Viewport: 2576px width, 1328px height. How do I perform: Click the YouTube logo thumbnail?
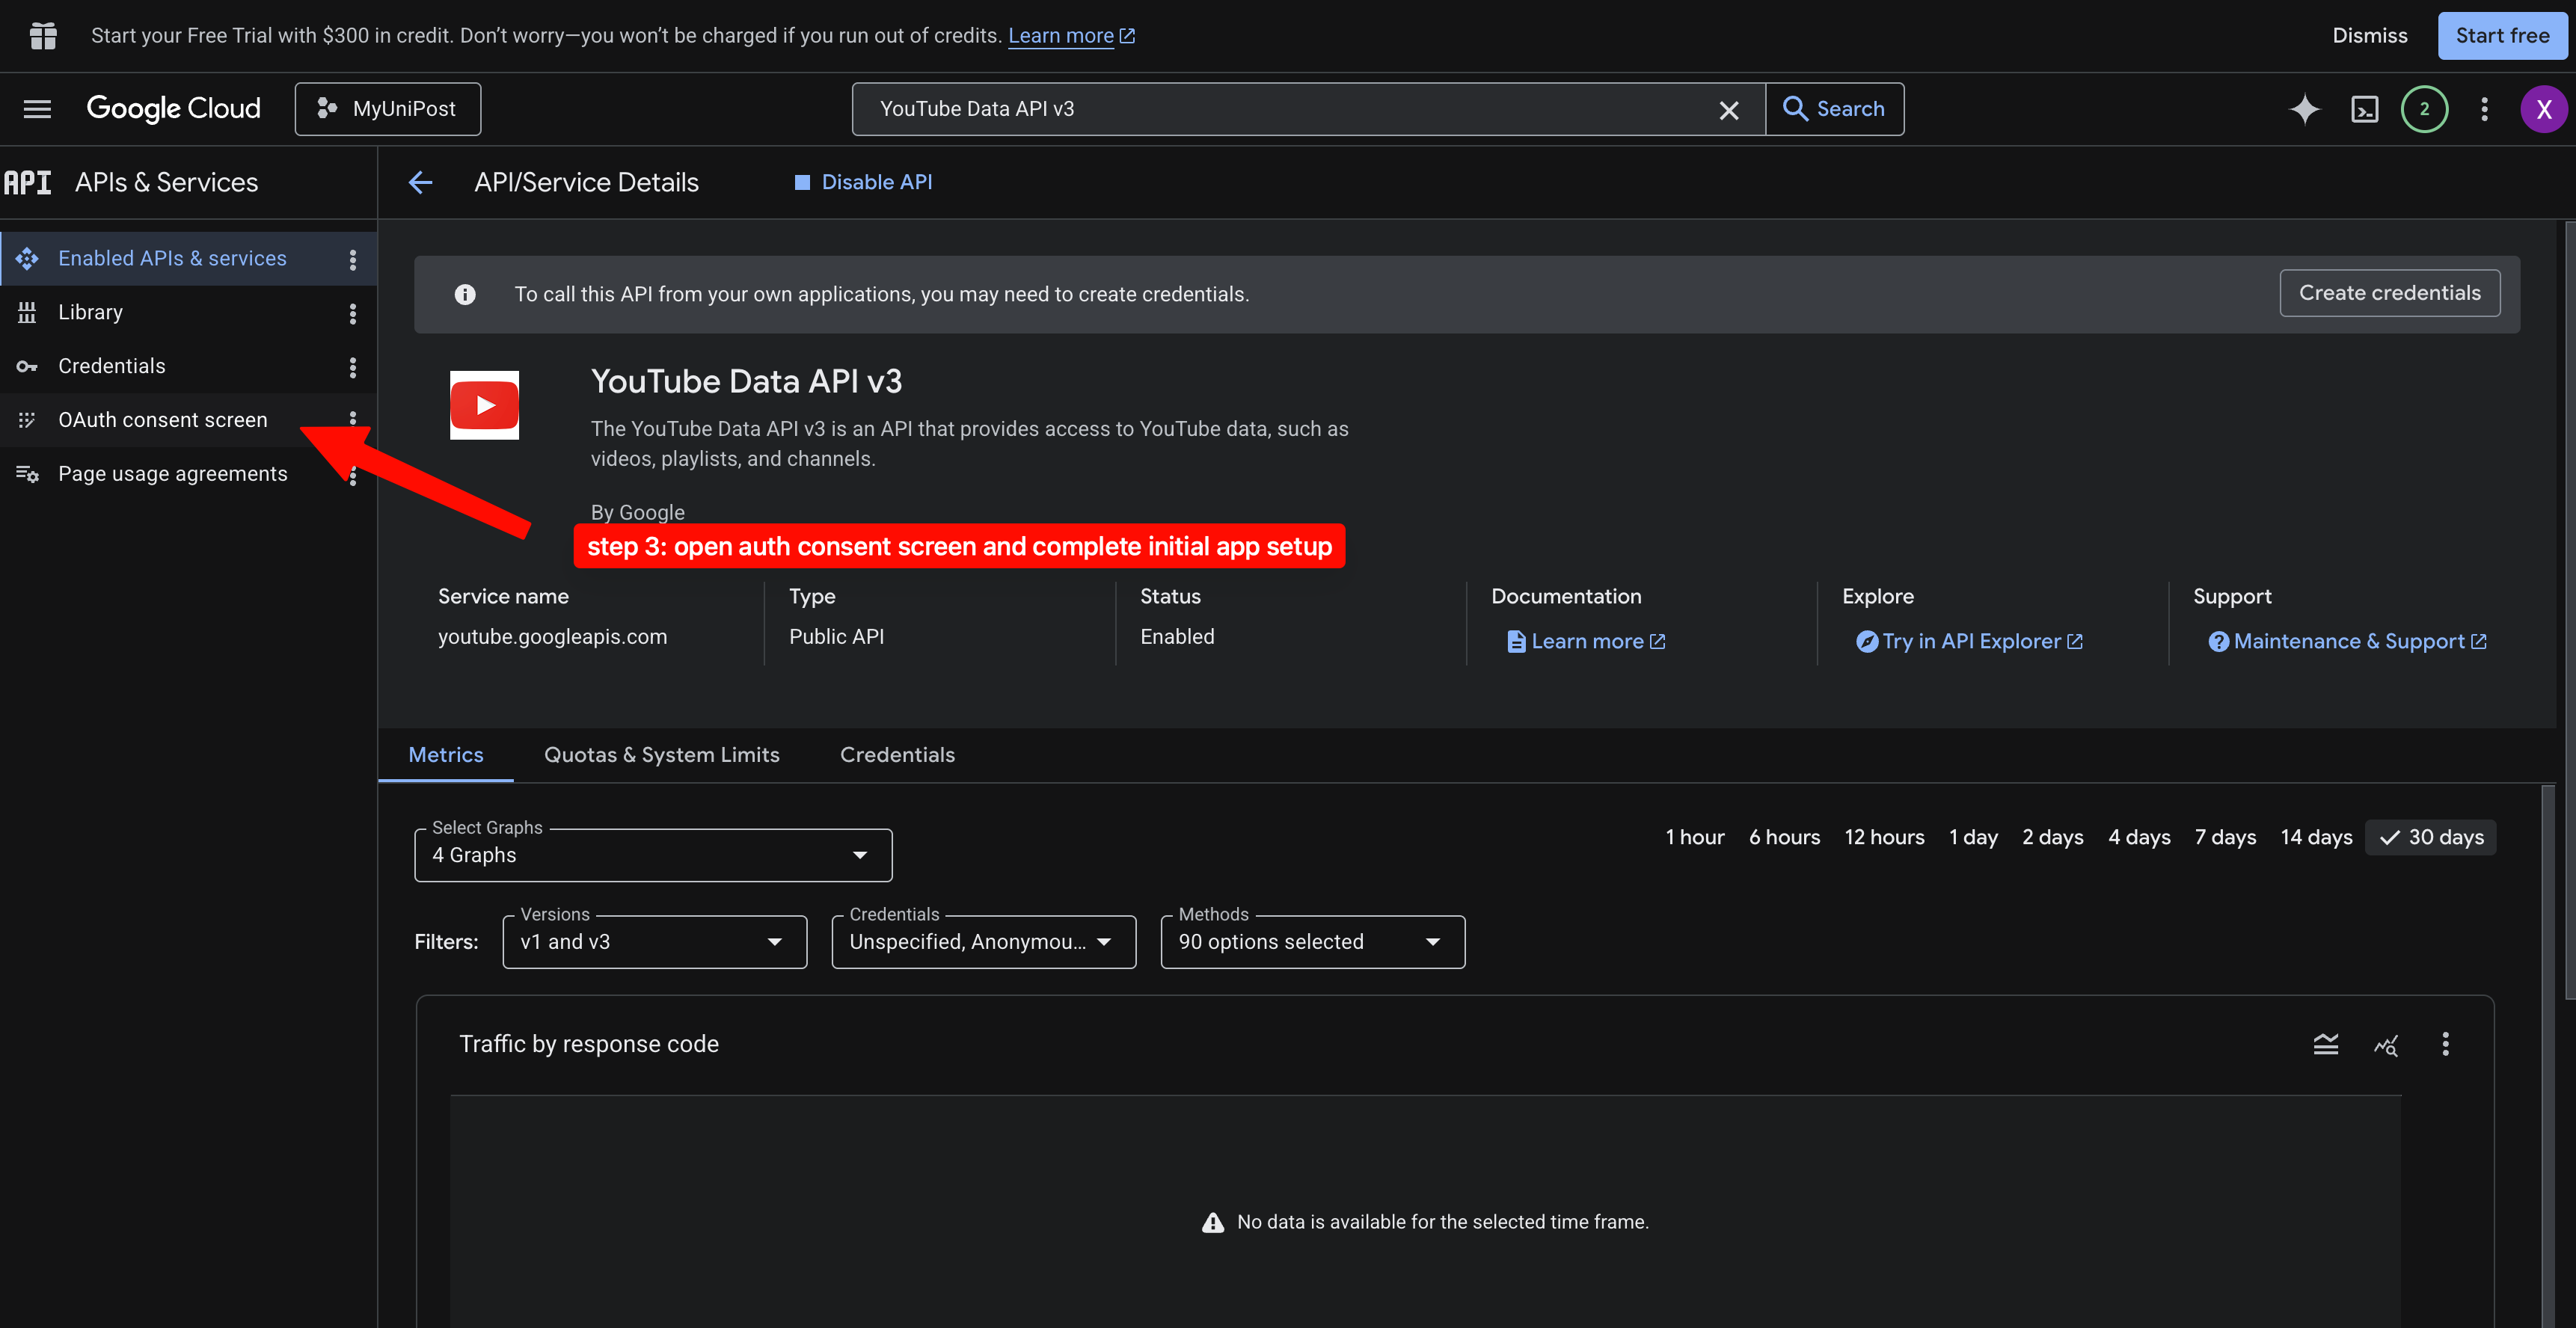484,405
